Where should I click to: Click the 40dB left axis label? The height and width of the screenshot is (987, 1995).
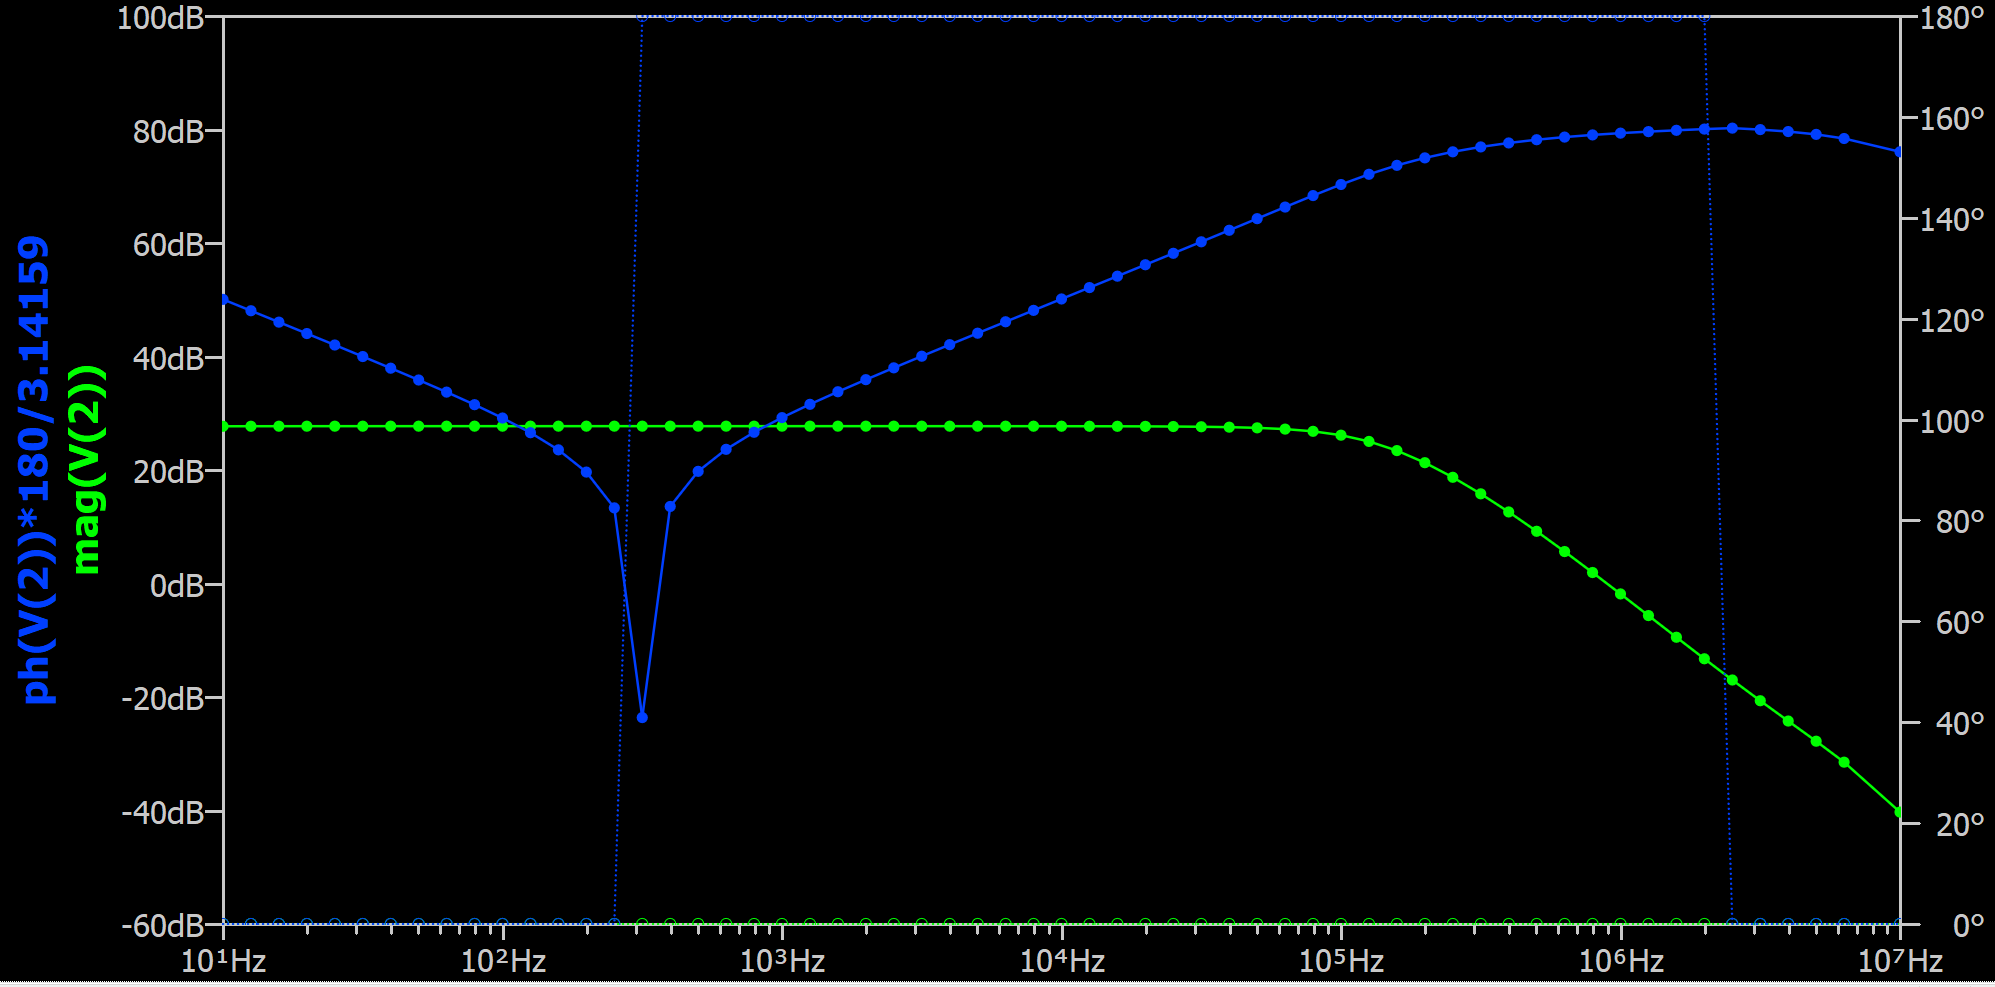pos(168,358)
